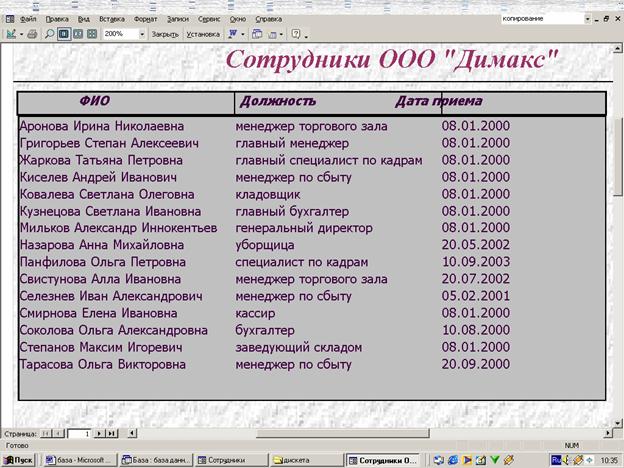Open the 200% zoom dropdown
Image resolution: width=624 pixels, height=468 pixels.
[141, 34]
